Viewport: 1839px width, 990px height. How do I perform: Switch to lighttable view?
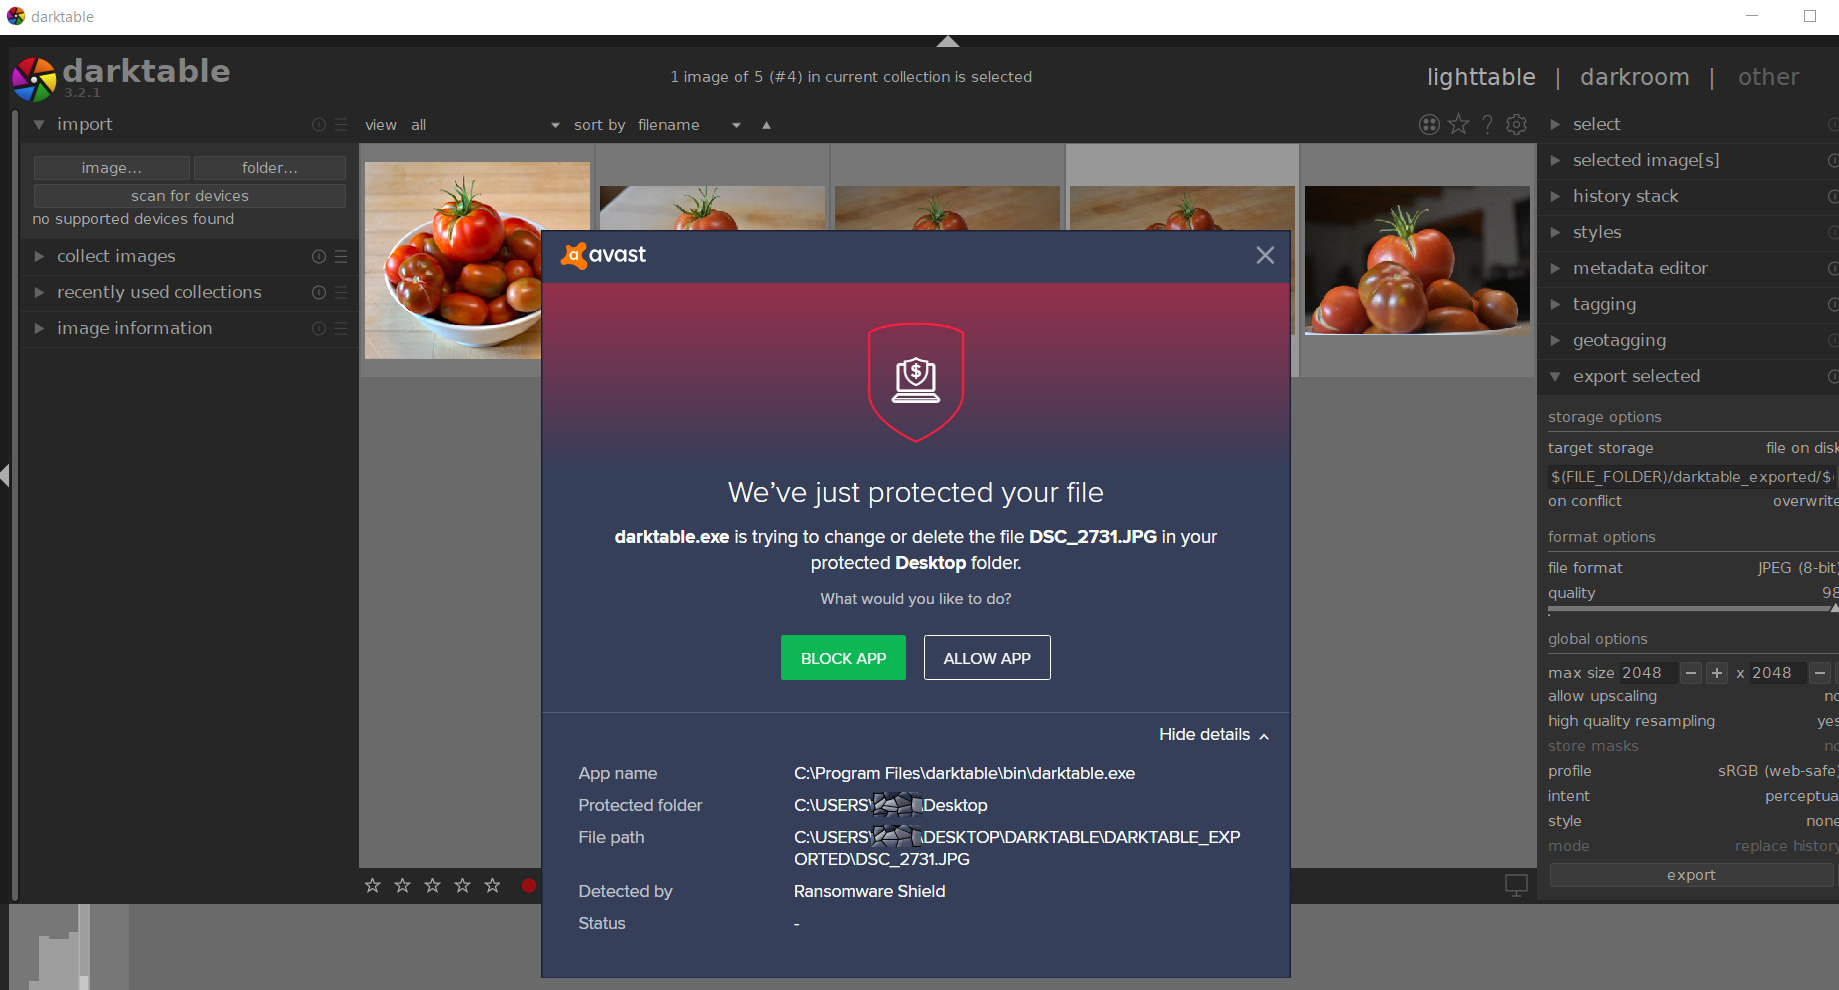pos(1481,77)
